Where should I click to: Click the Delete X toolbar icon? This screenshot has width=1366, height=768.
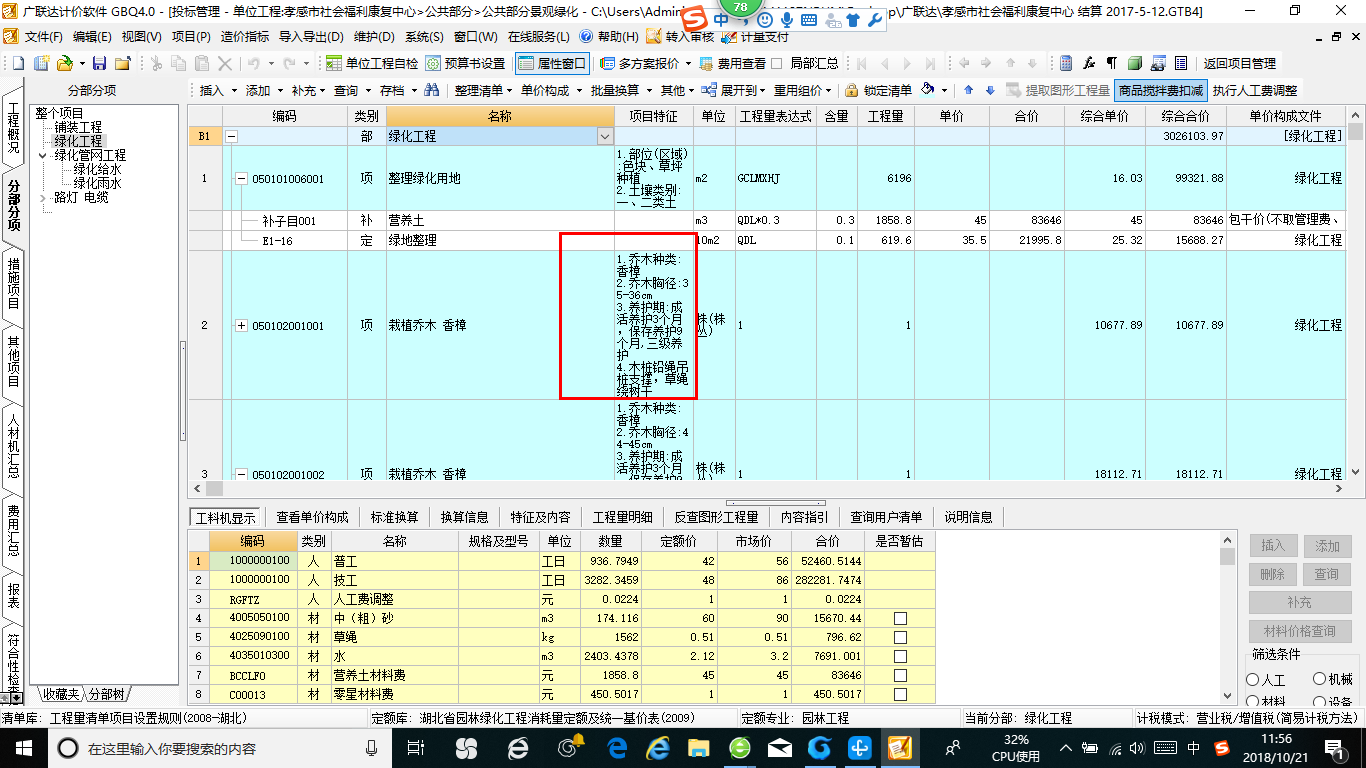pyautogui.click(x=225, y=63)
